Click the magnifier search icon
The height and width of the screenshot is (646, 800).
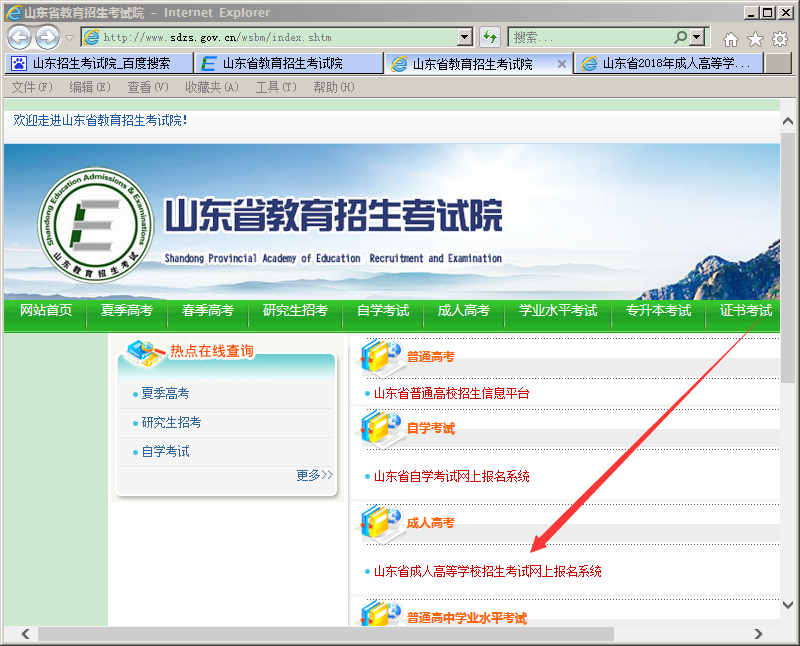[x=680, y=37]
